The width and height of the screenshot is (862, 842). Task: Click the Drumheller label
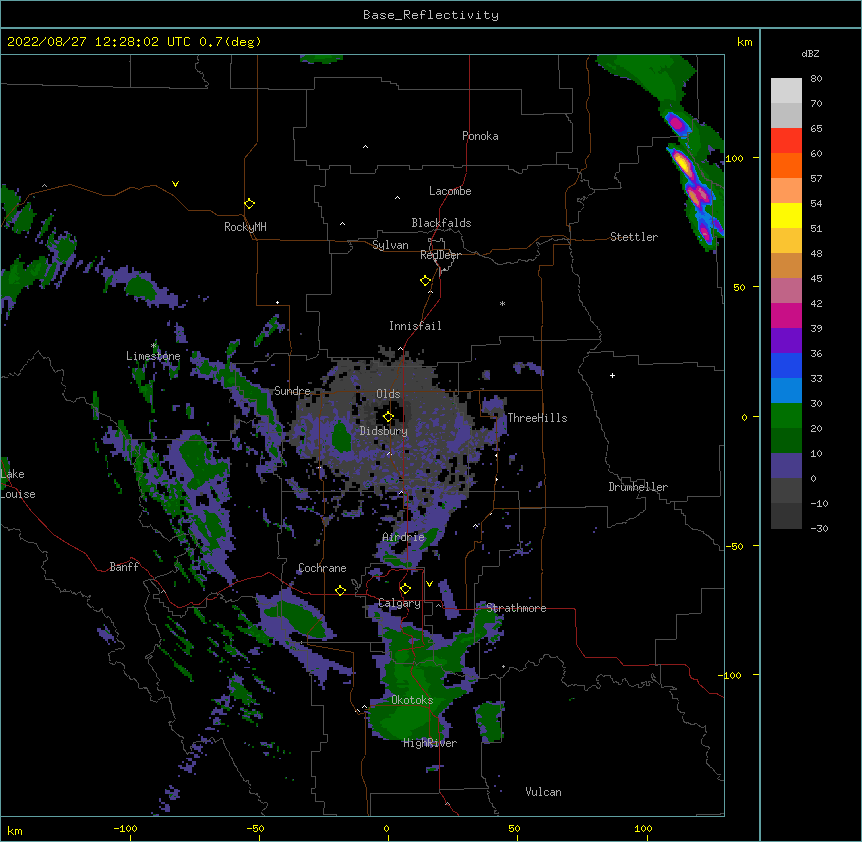point(638,487)
